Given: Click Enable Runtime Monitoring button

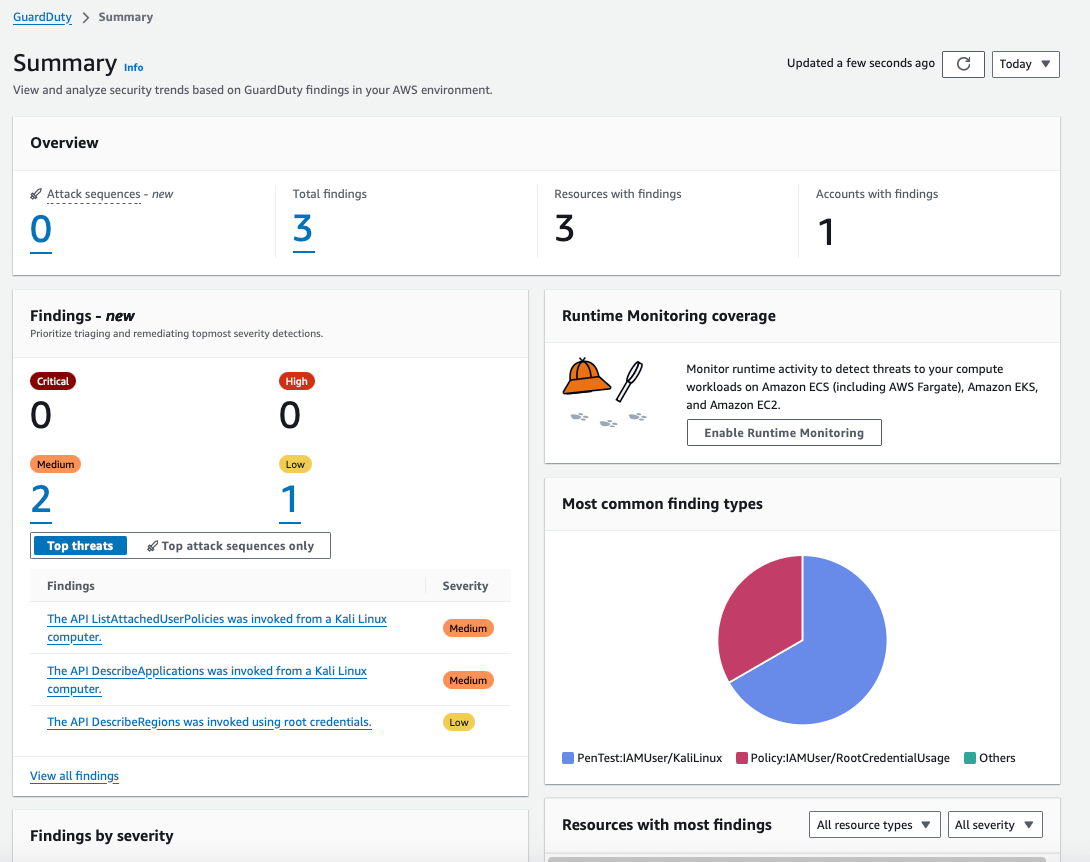Looking at the screenshot, I should tap(784, 432).
